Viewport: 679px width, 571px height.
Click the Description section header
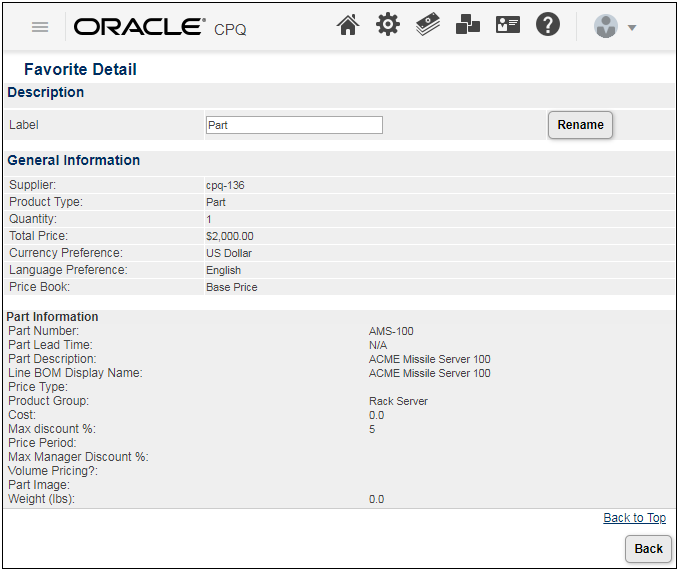(x=45, y=92)
